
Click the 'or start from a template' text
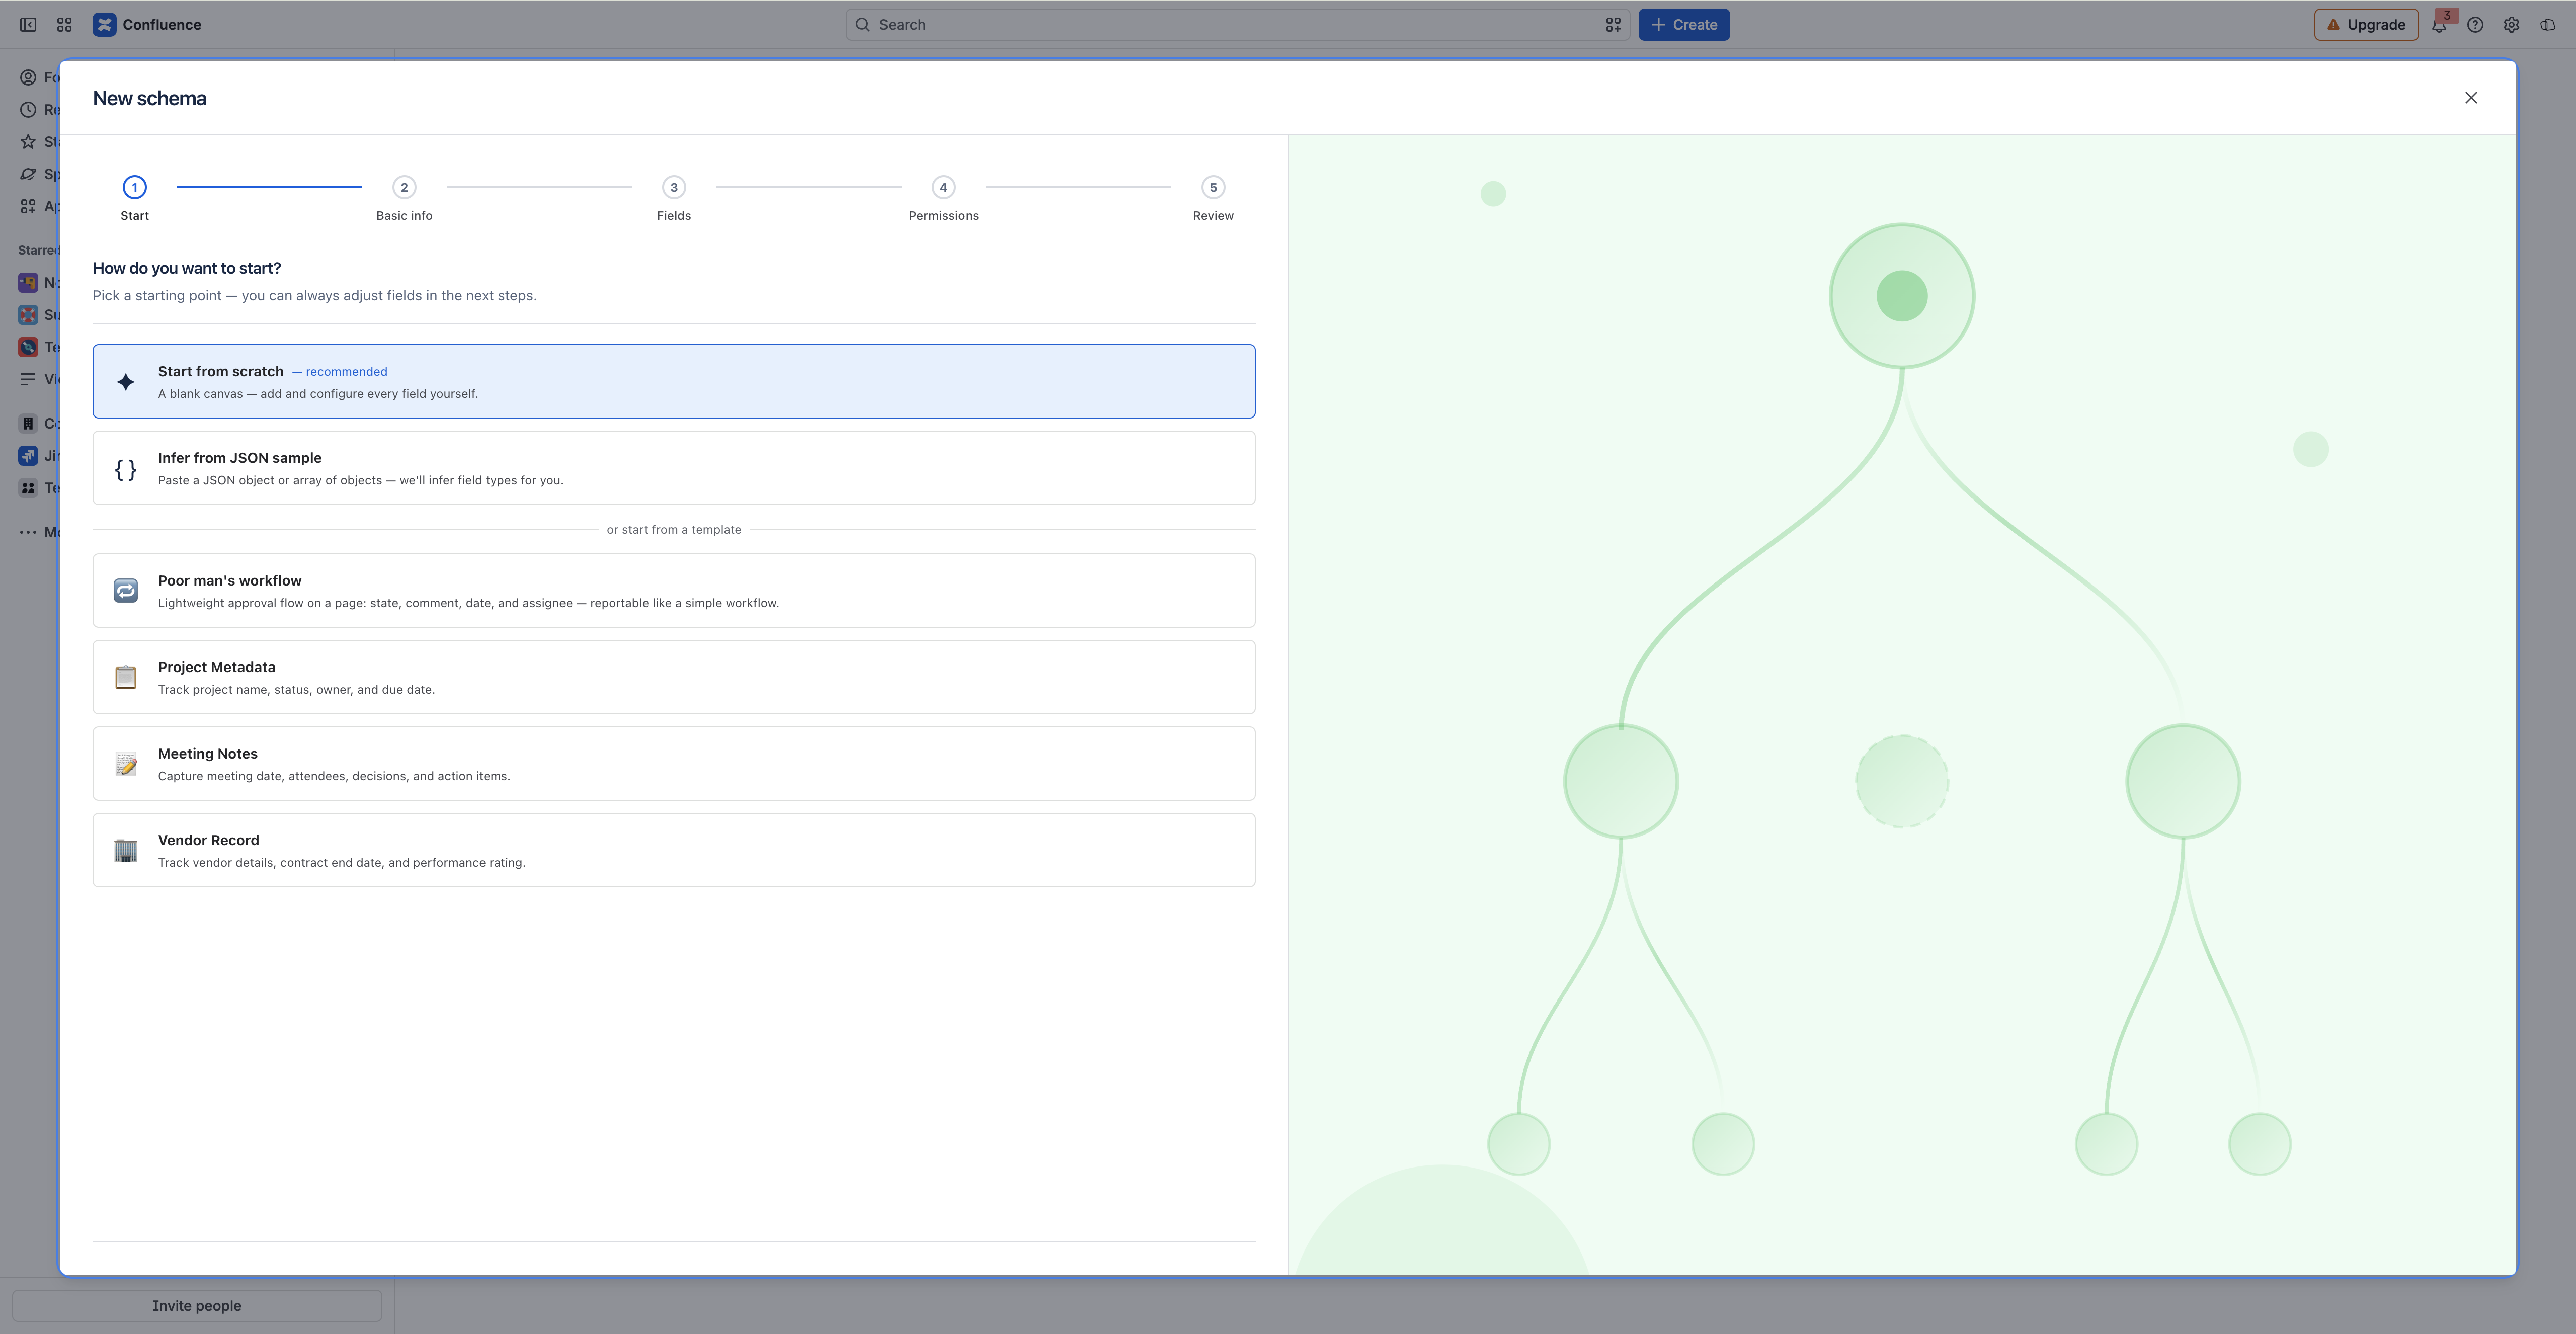tap(674, 530)
